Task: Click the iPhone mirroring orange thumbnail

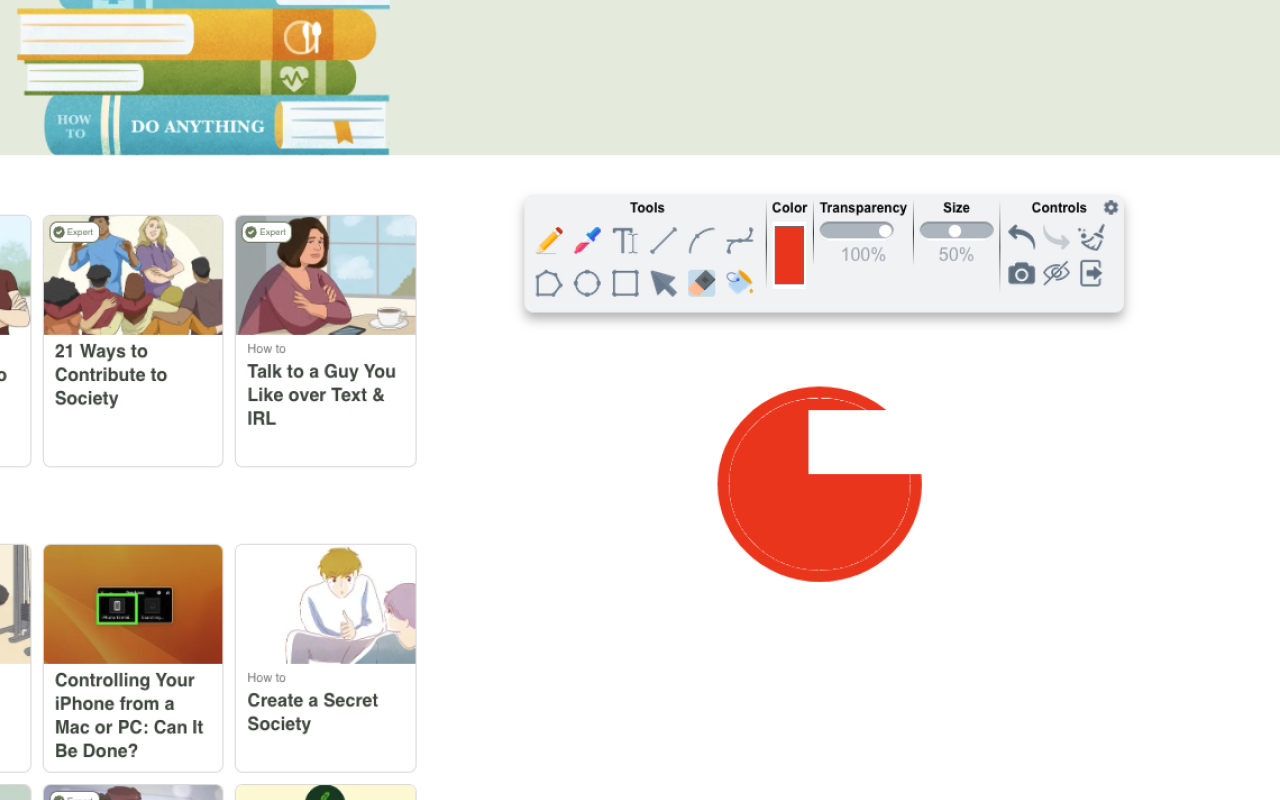Action: (x=133, y=604)
